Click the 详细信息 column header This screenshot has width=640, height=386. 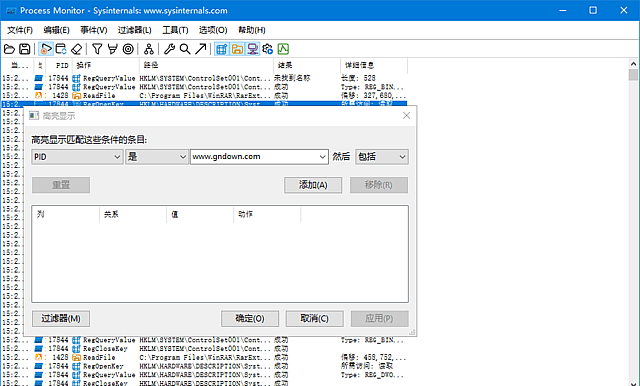374,65
